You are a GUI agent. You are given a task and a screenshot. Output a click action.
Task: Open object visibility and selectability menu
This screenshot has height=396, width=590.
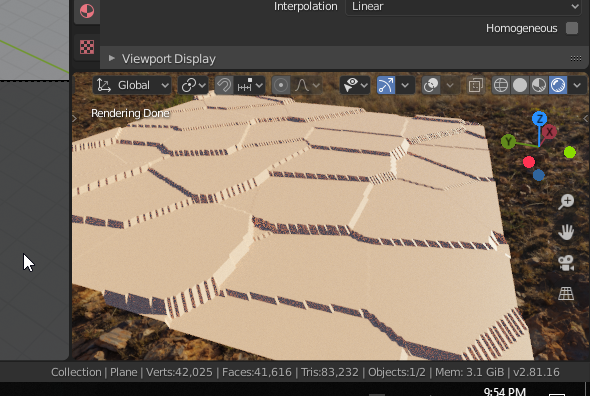[x=354, y=85]
